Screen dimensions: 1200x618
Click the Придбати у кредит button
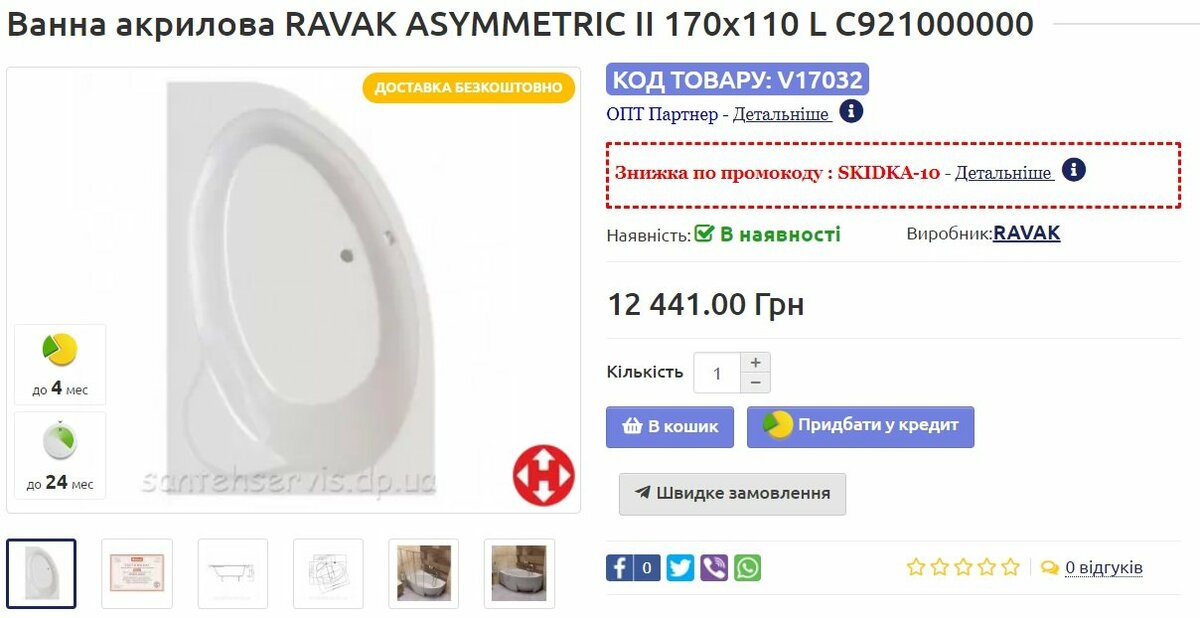click(860, 427)
